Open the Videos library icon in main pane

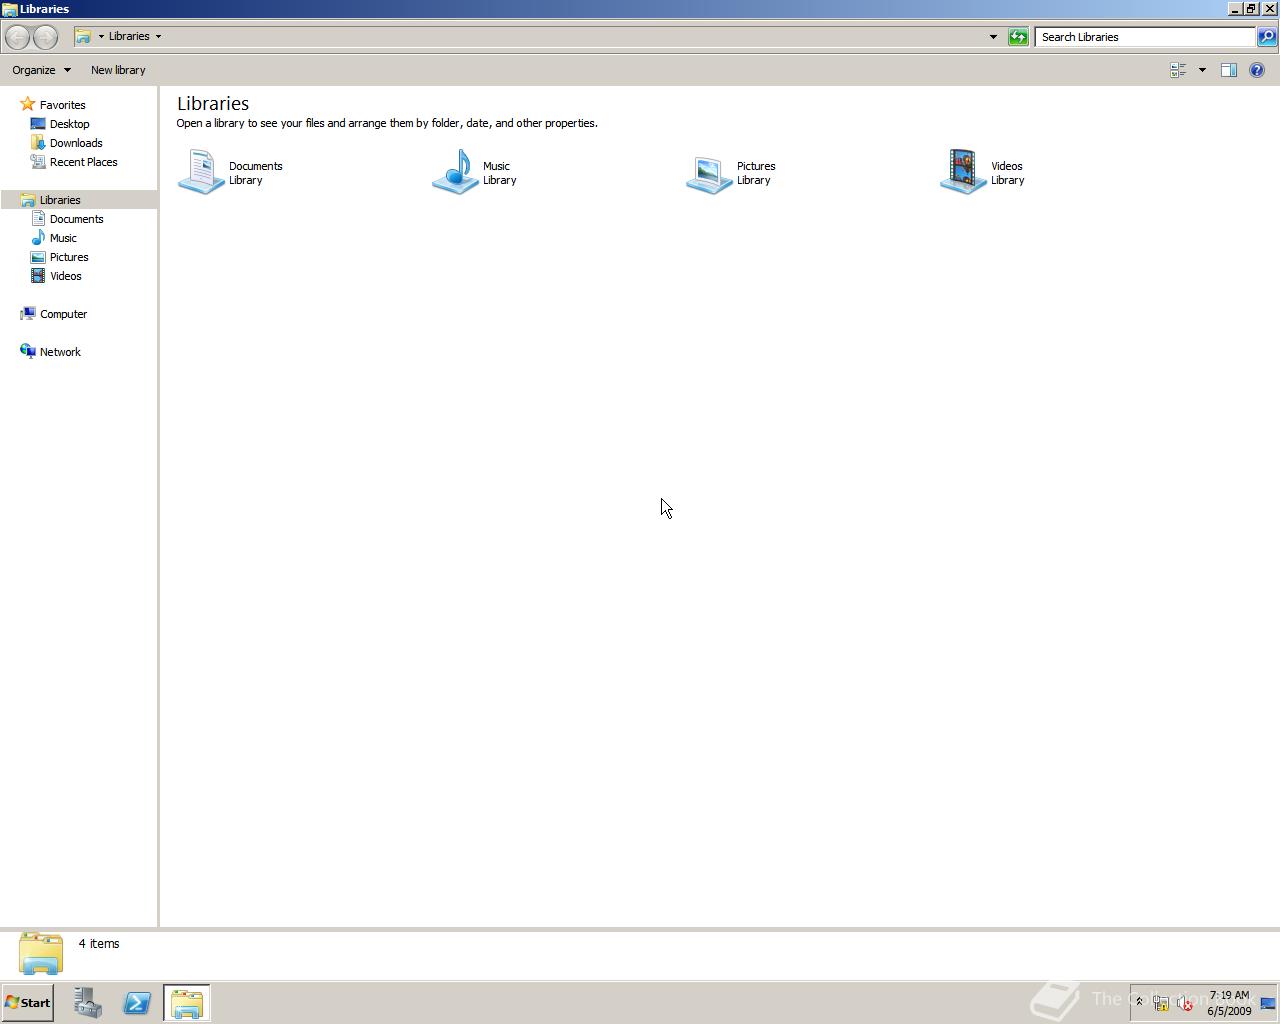pos(963,172)
